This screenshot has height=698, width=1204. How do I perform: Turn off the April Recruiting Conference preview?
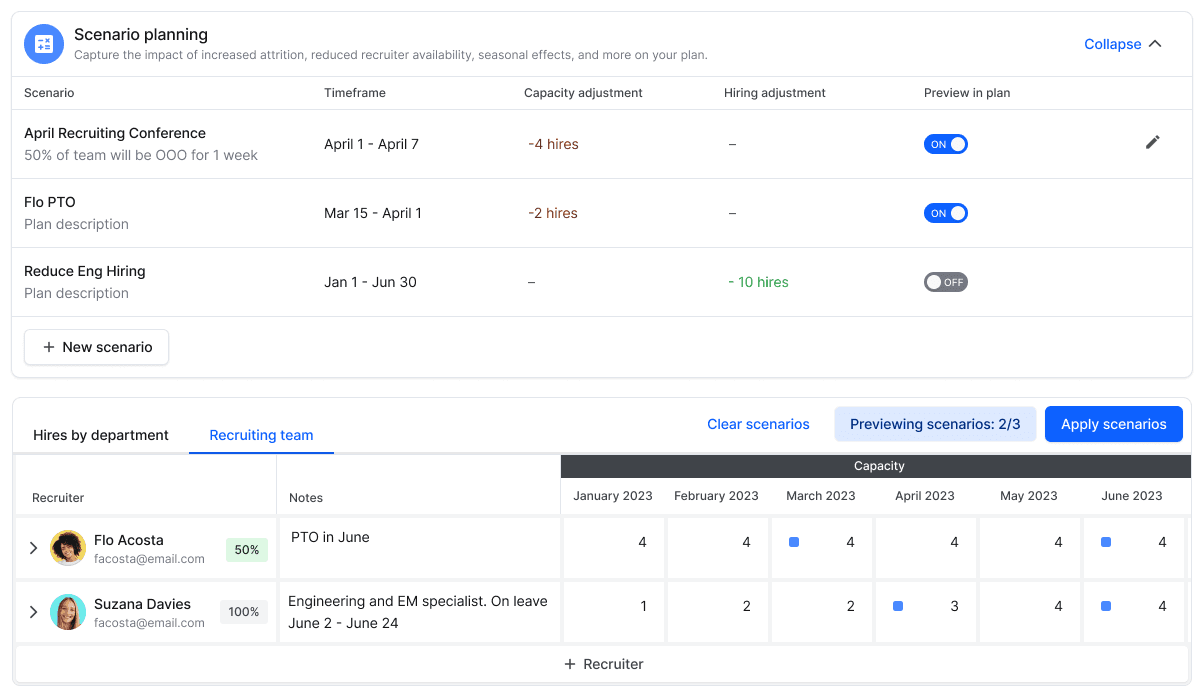[945, 143]
